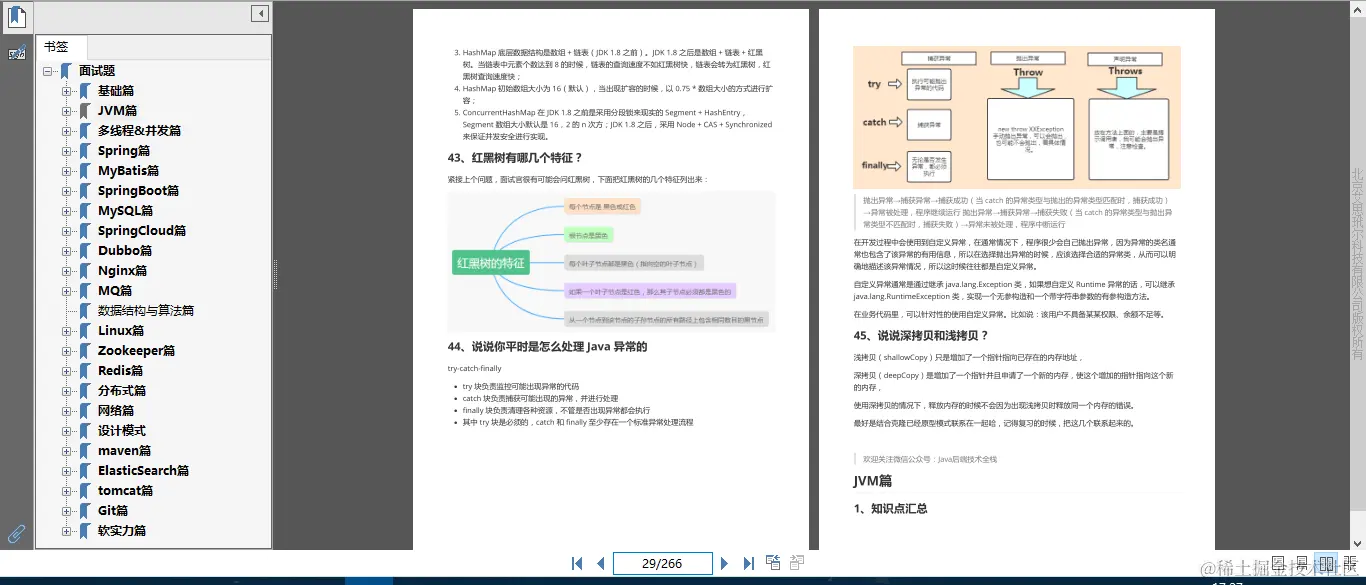Select the 书签 tab
Viewport: 1366px width, 585px height.
[62, 47]
